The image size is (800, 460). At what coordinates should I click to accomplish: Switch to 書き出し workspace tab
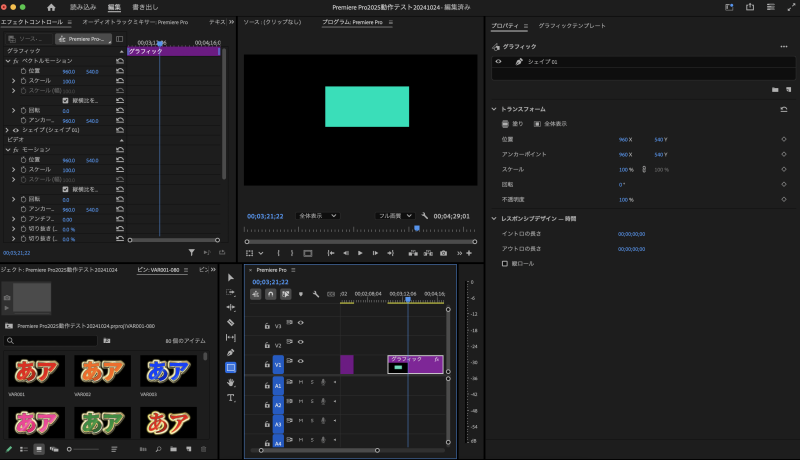[145, 7]
